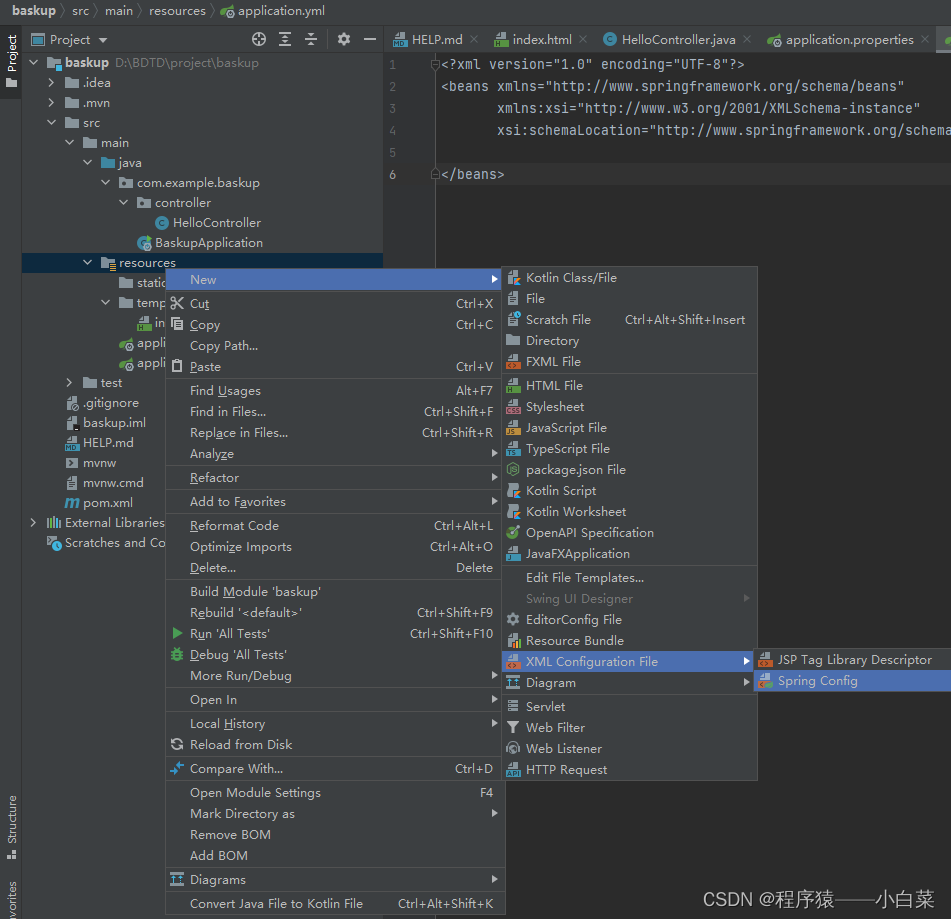
Task: Create new FXML File
Action: [630, 362]
